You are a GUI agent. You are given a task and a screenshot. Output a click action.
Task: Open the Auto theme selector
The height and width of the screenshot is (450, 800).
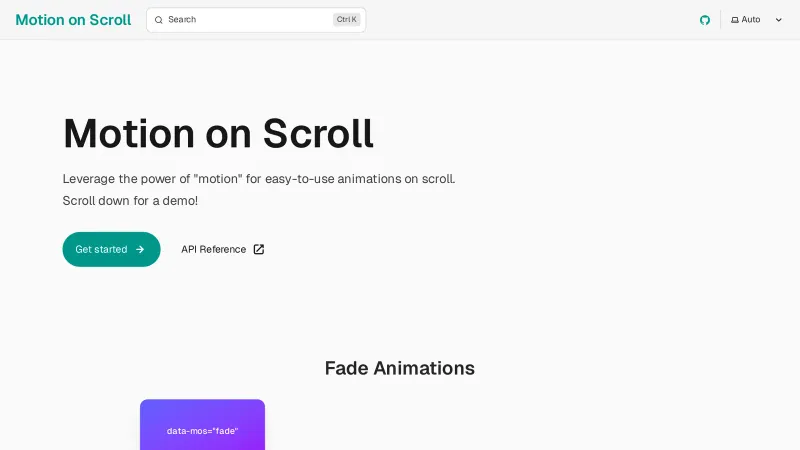751,20
